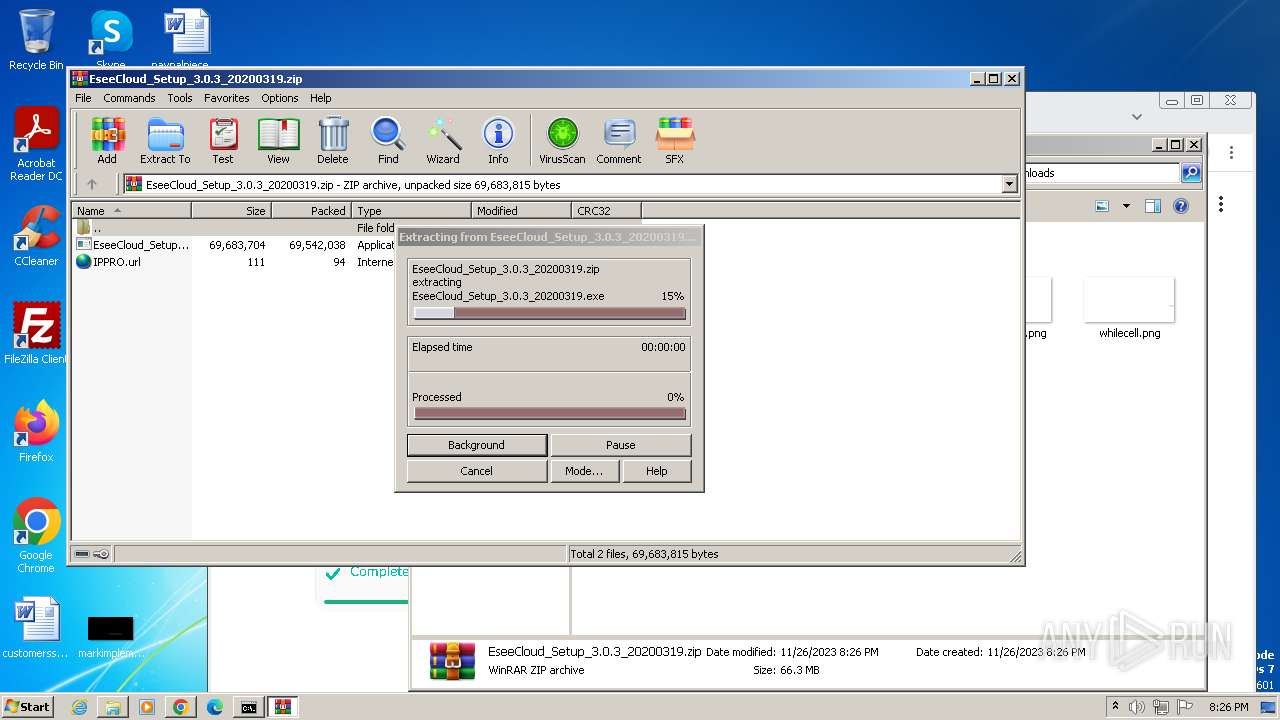Click the Background button in extraction dialog
This screenshot has height=720, width=1280.
click(x=477, y=445)
